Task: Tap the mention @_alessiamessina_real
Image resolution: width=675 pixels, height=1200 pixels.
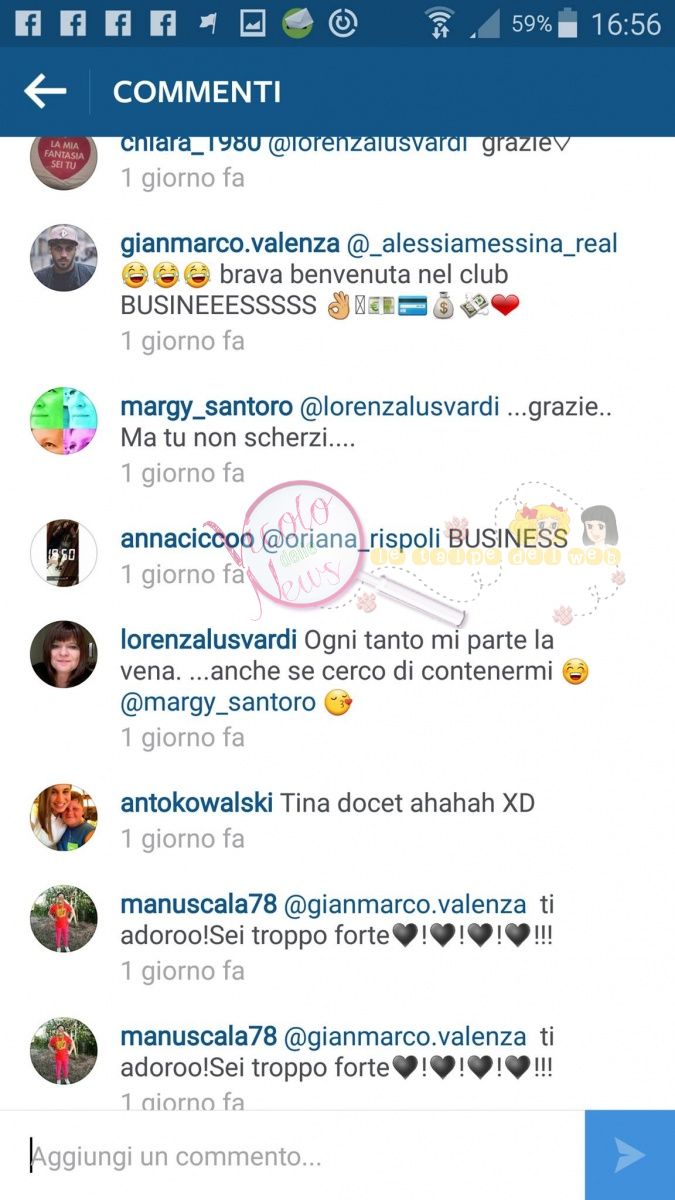Action: pos(482,243)
